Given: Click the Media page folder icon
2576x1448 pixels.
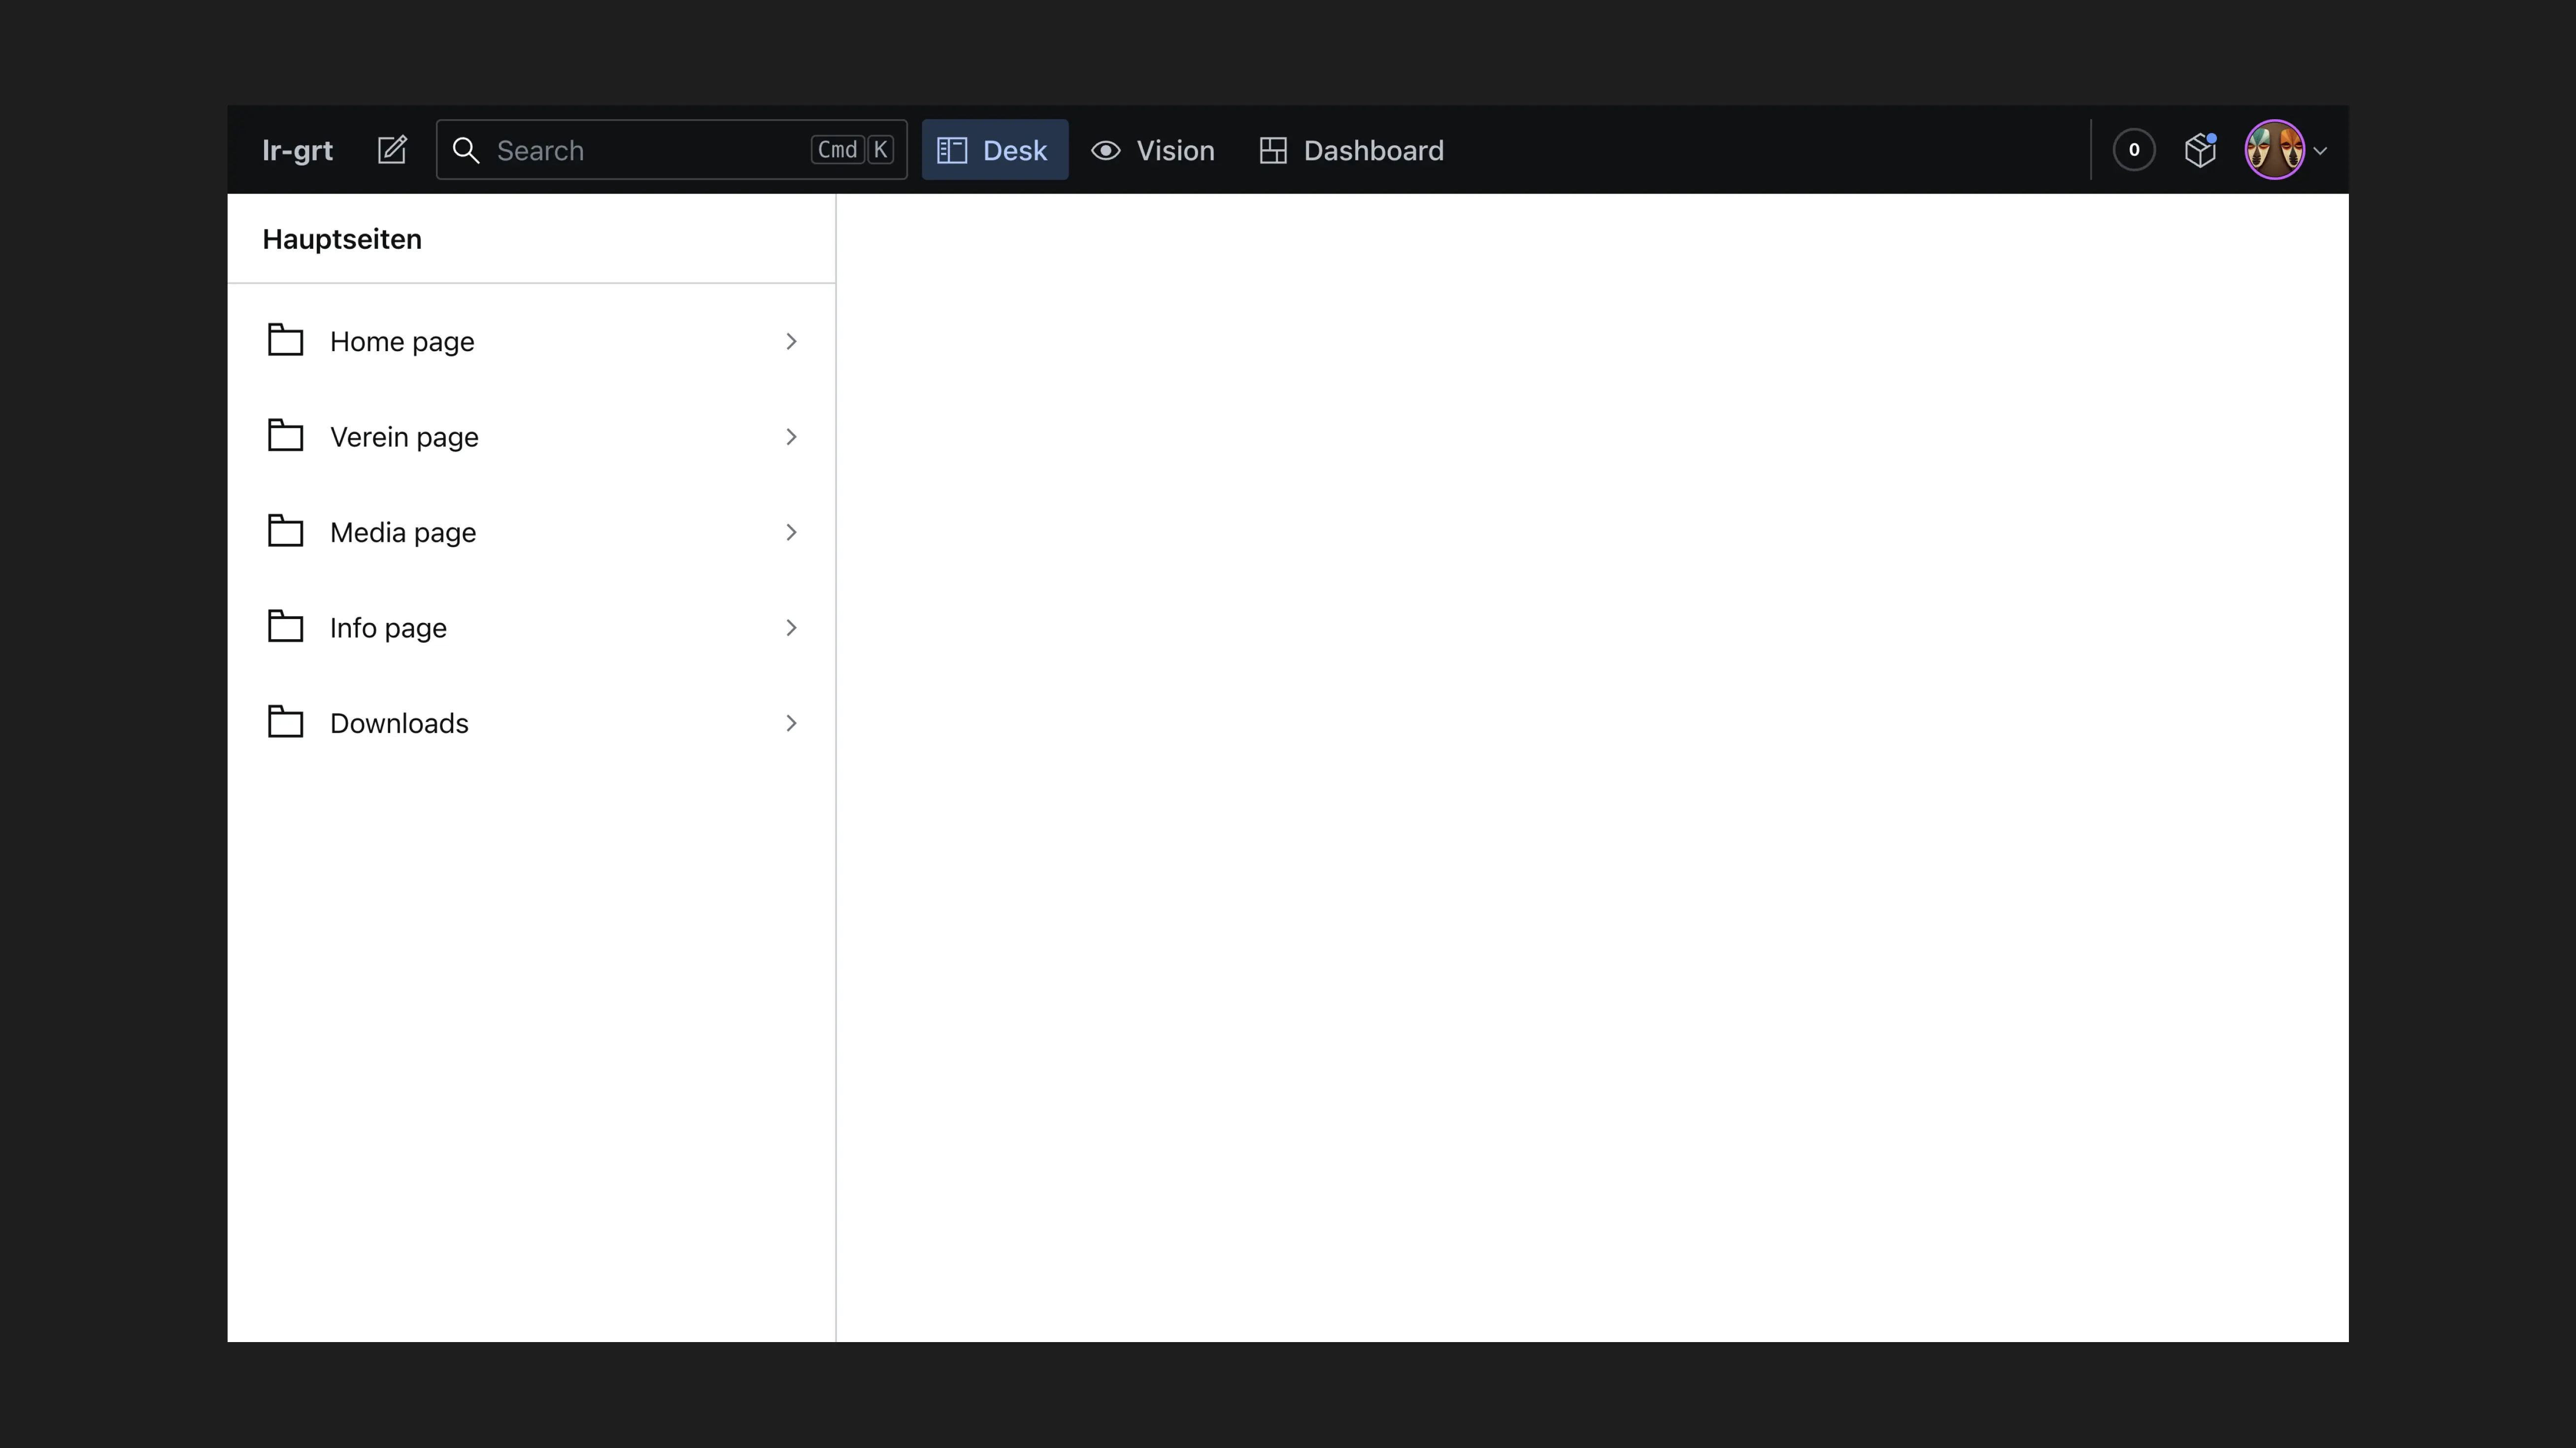Looking at the screenshot, I should pos(285,531).
